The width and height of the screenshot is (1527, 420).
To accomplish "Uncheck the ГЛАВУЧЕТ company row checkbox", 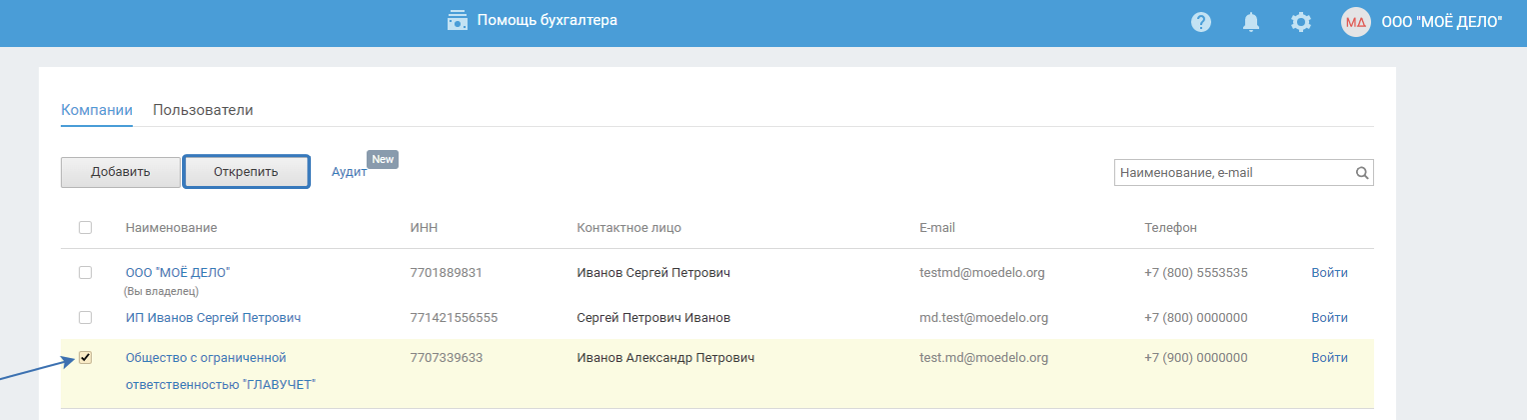I will click(x=85, y=357).
